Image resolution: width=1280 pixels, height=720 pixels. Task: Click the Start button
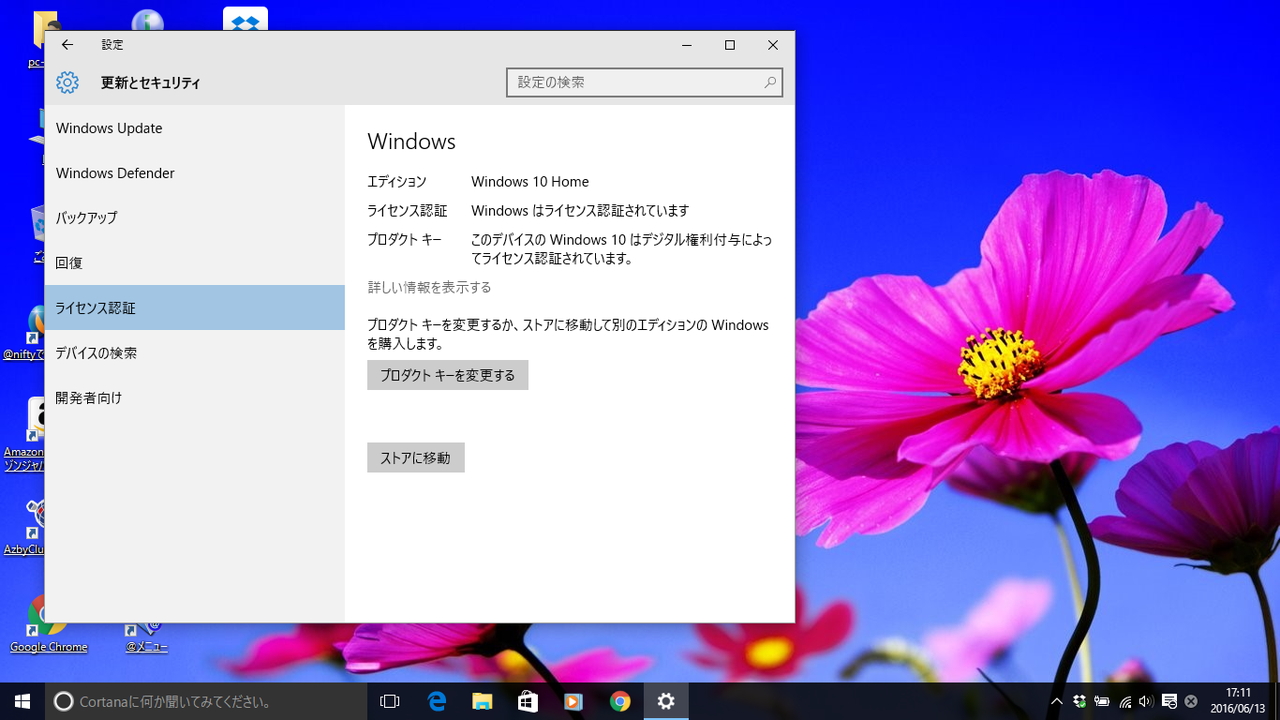pos(21,701)
